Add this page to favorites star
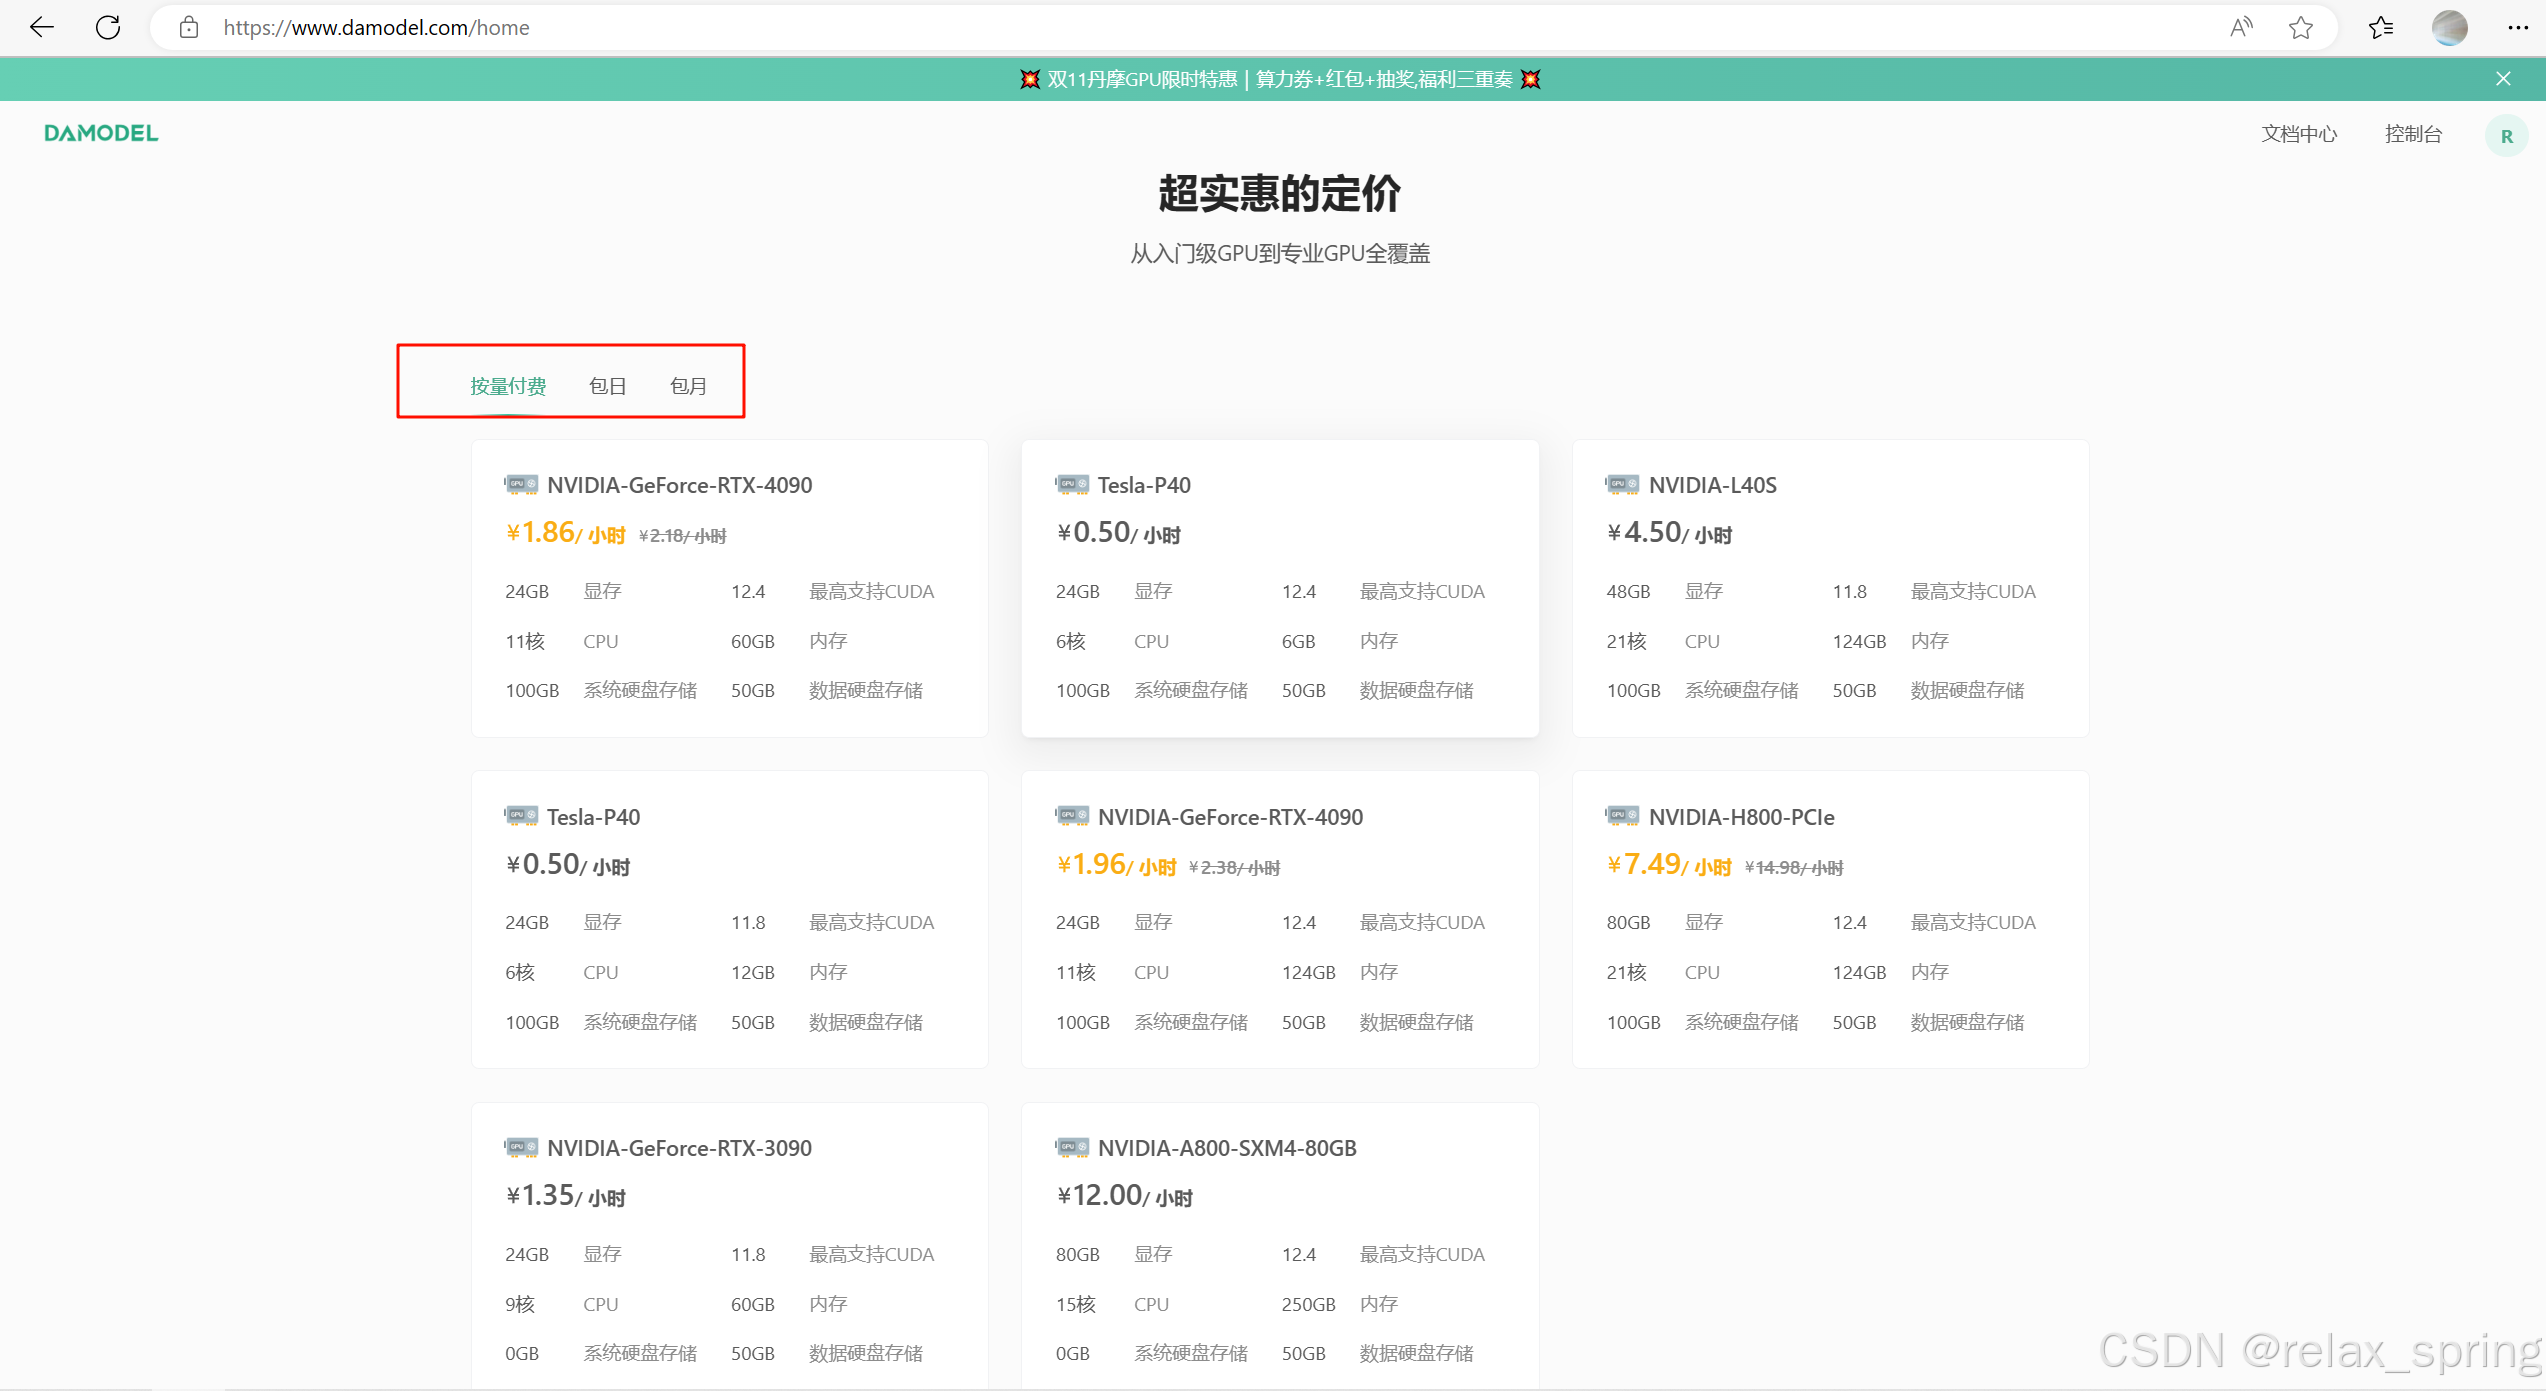2546x1391 pixels. click(2301, 27)
